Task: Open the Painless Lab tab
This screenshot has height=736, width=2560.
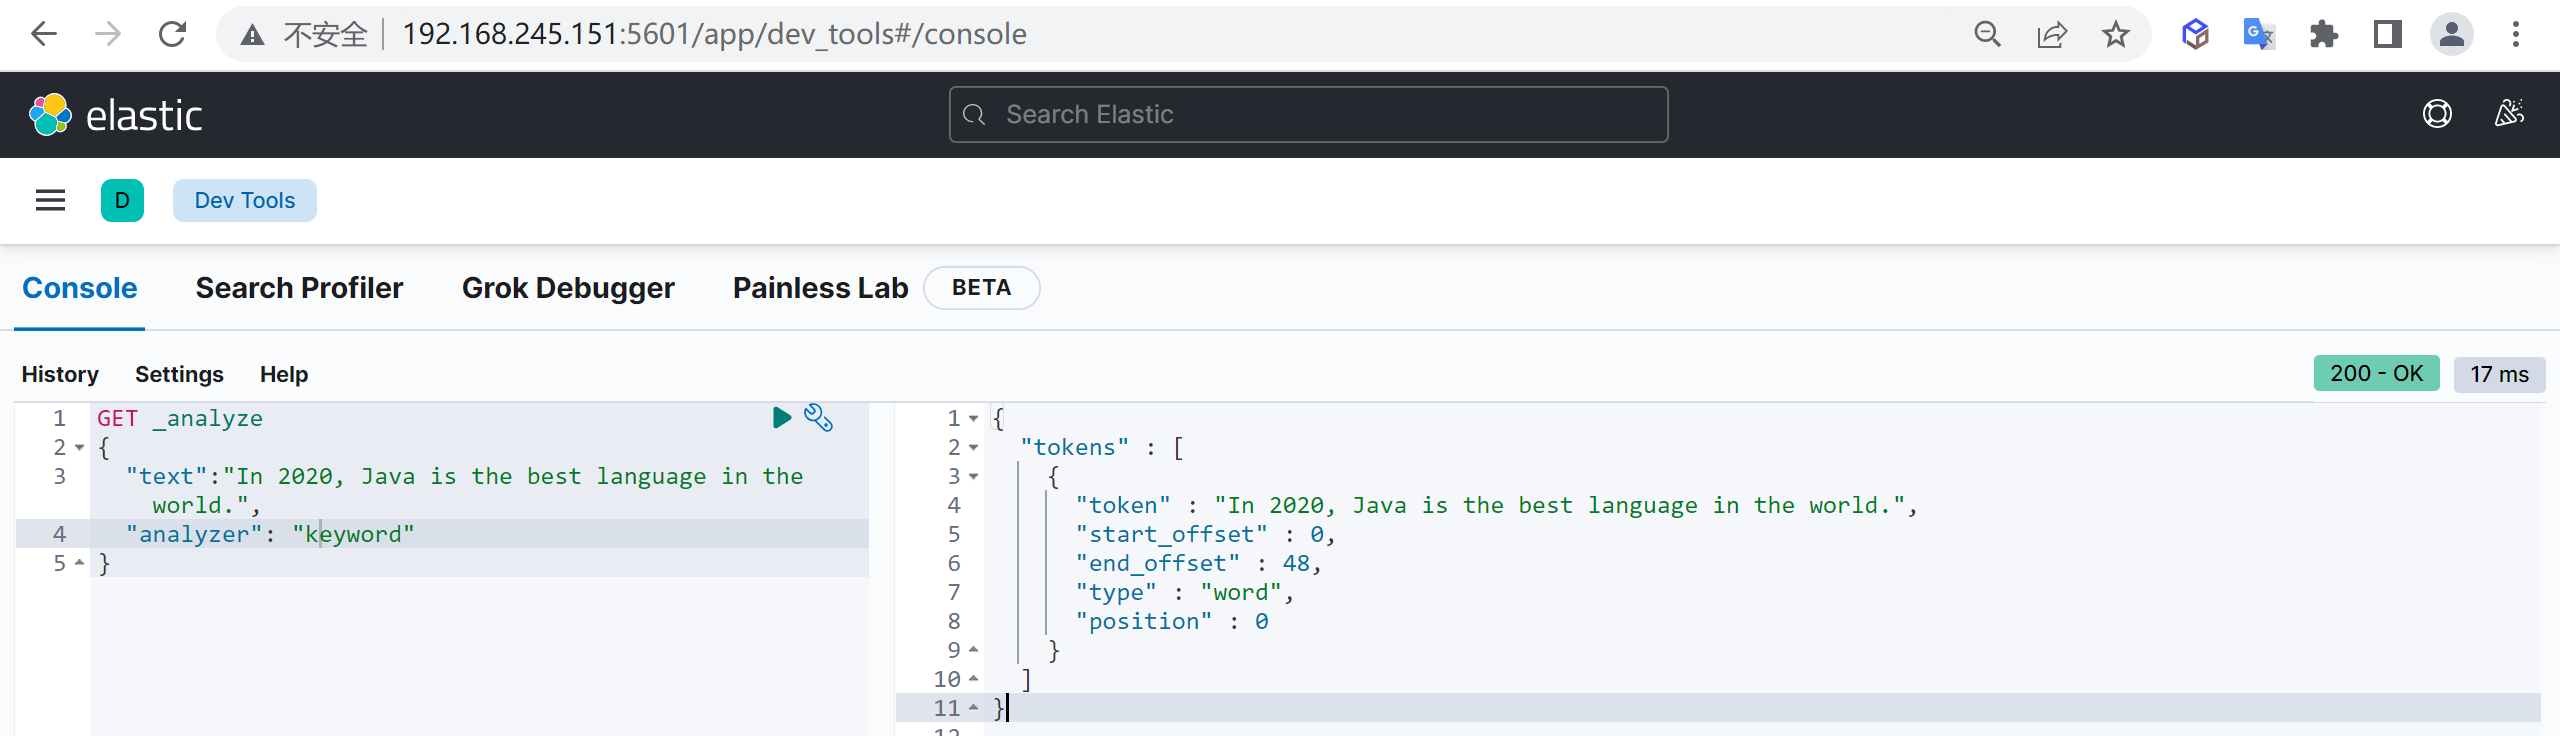Action: tap(820, 288)
